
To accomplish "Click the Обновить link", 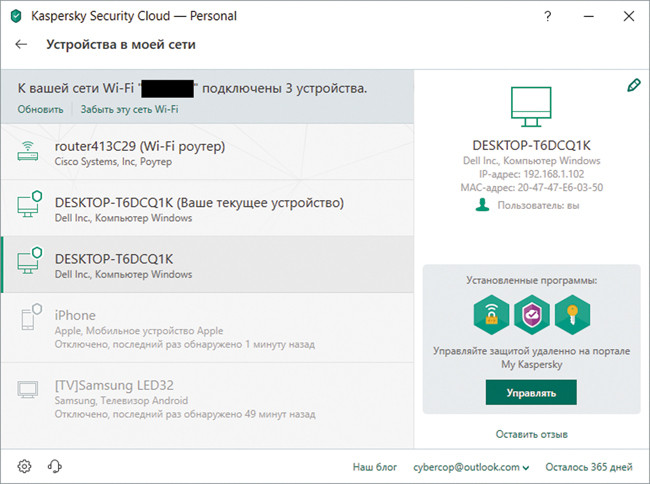I will 40,109.
